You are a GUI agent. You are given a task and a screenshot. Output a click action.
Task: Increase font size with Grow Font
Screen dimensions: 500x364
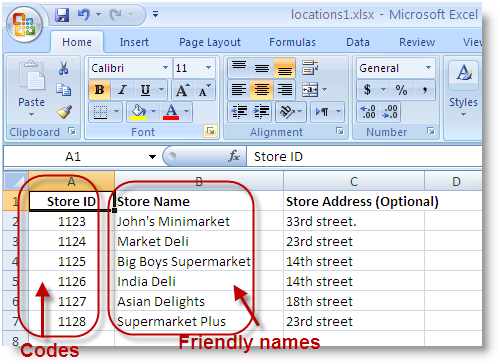click(x=182, y=90)
